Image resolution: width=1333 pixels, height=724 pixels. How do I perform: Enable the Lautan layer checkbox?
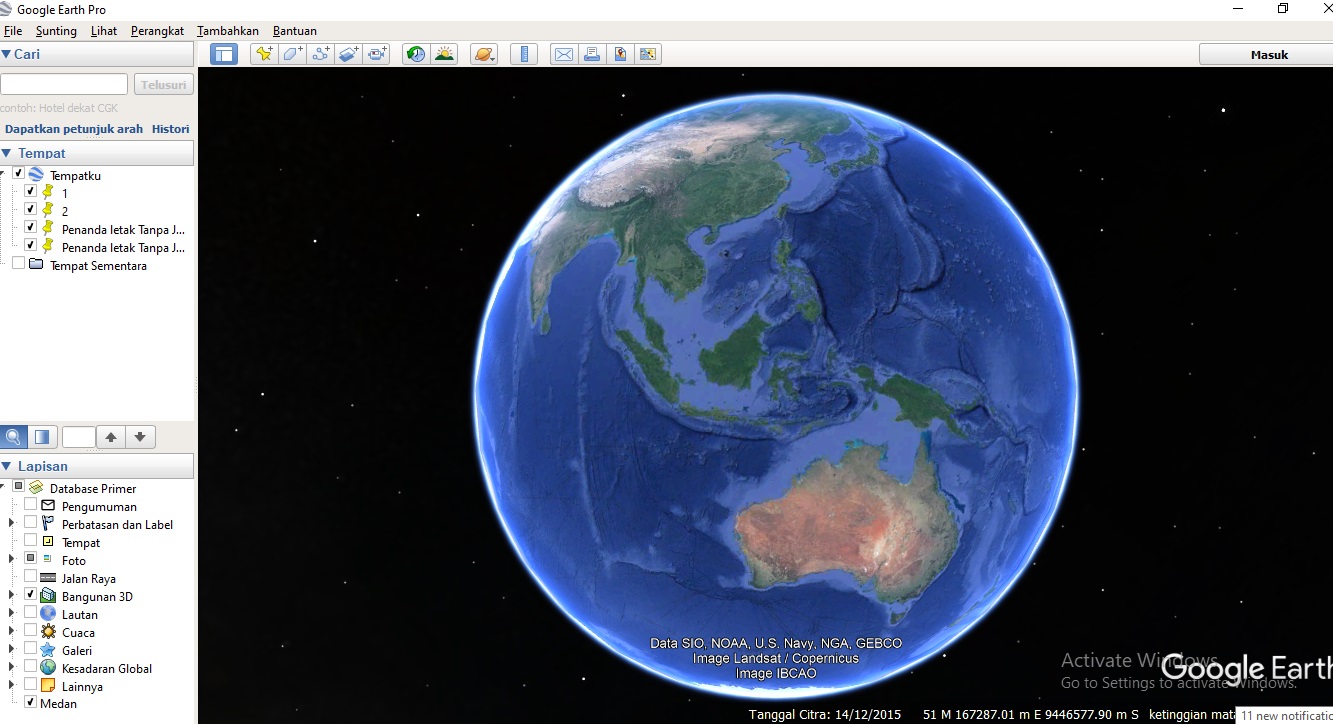[30, 613]
